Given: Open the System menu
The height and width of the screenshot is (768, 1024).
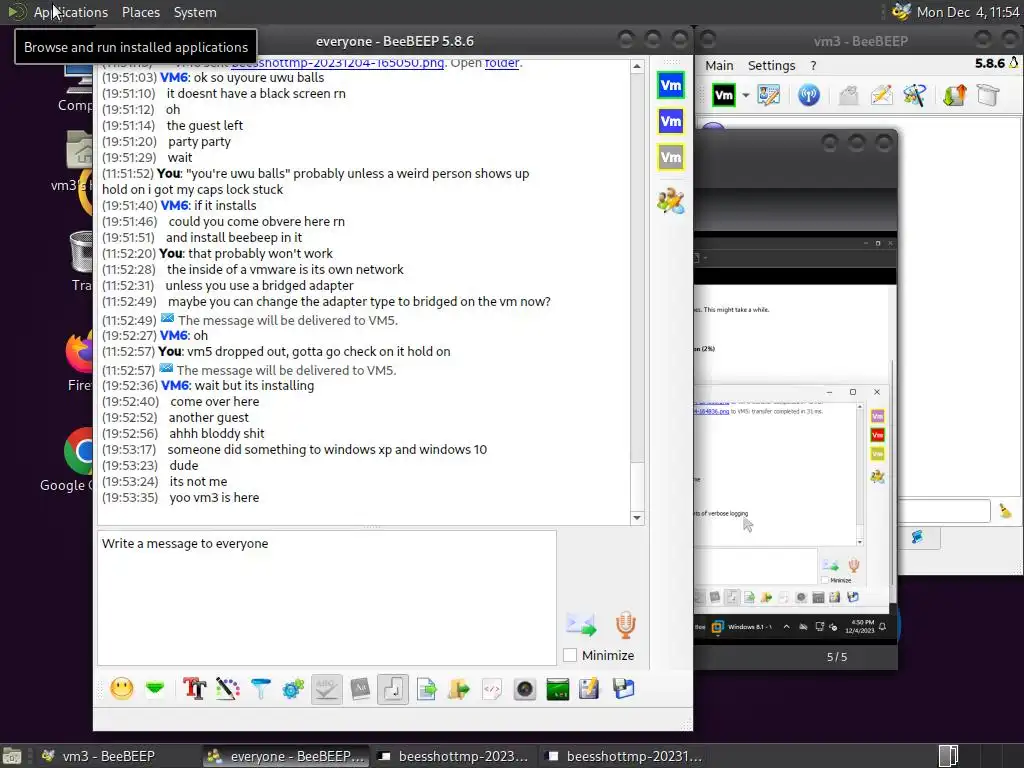Looking at the screenshot, I should point(195,12).
